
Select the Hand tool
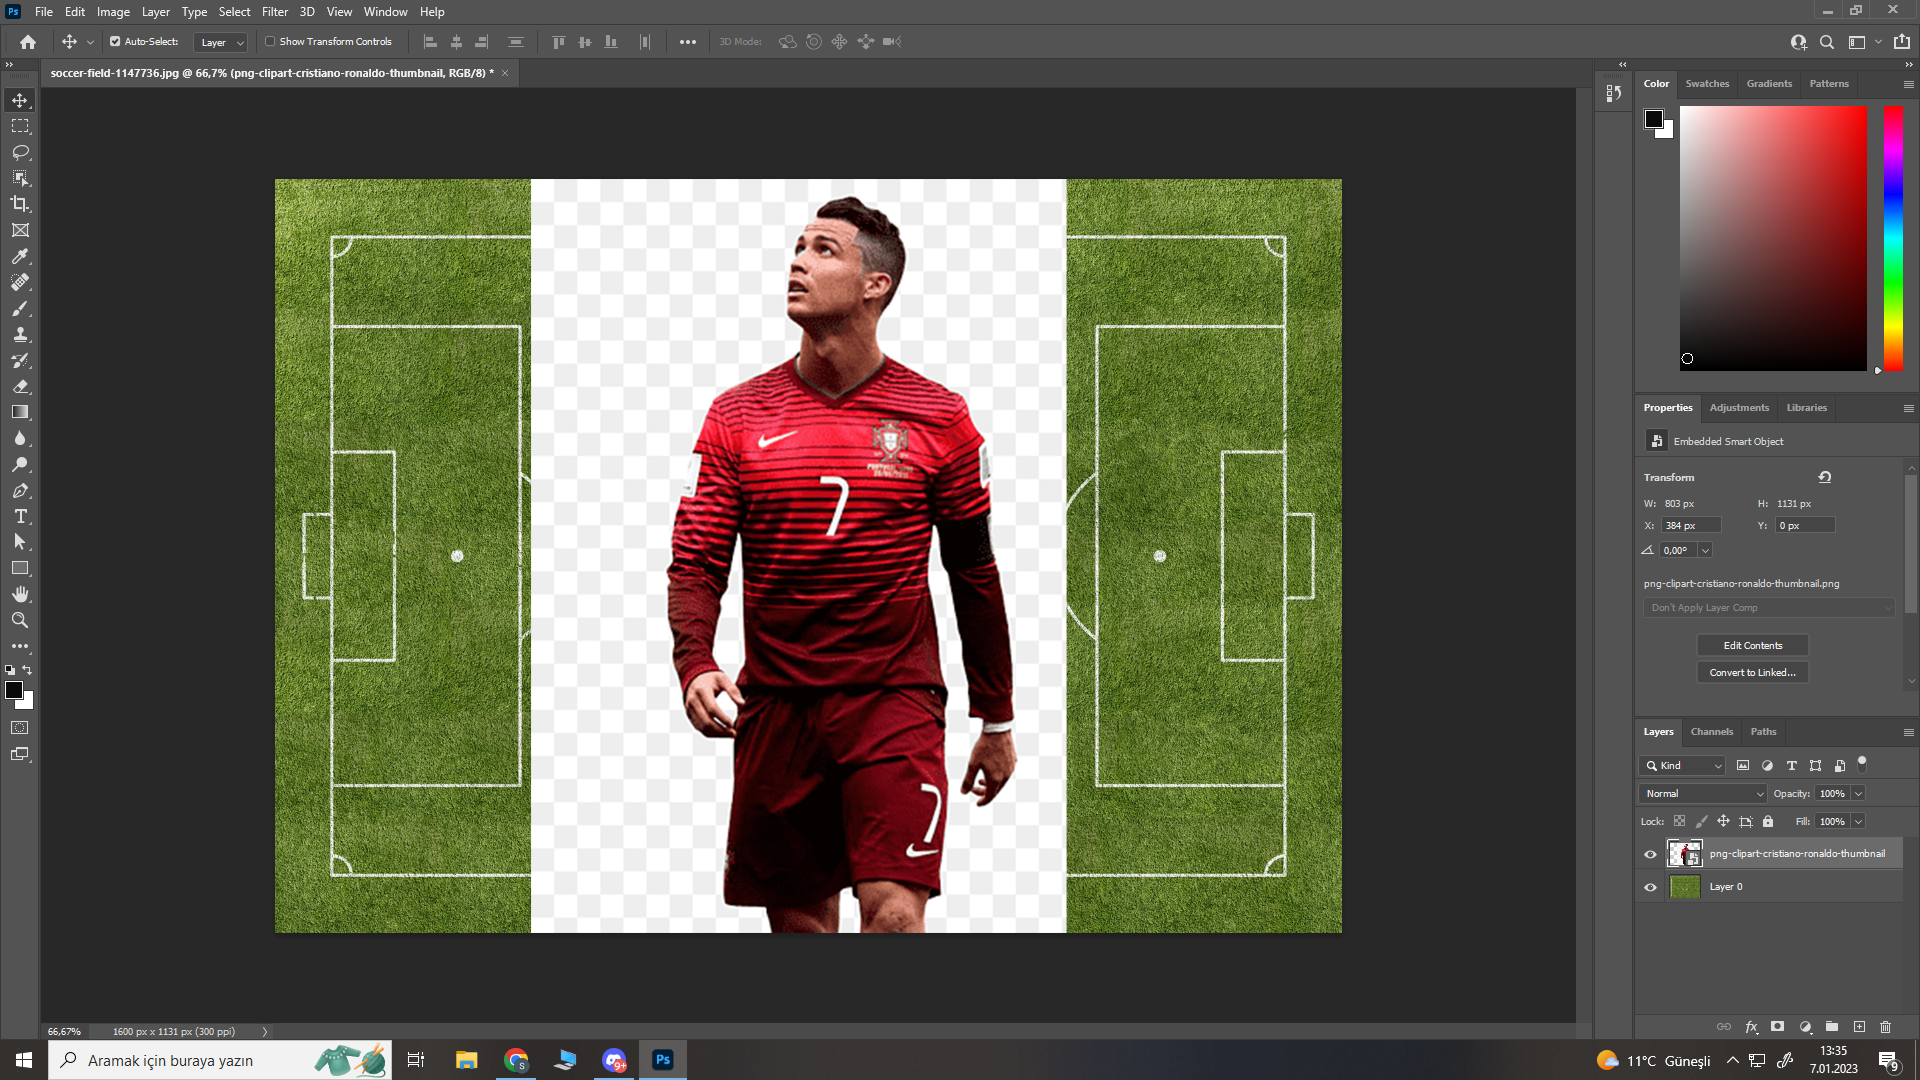pos(20,594)
